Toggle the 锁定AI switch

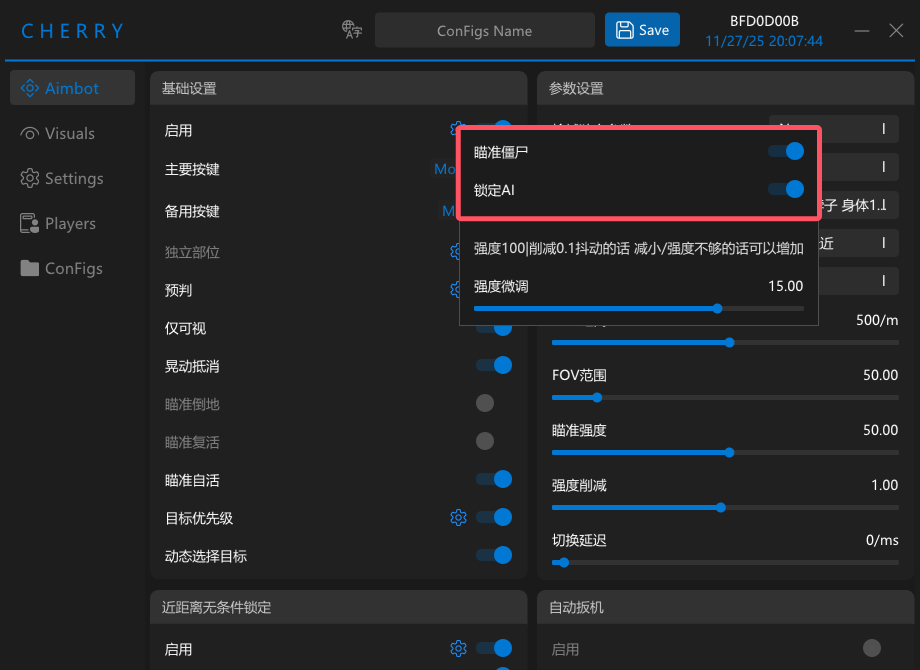pos(786,190)
